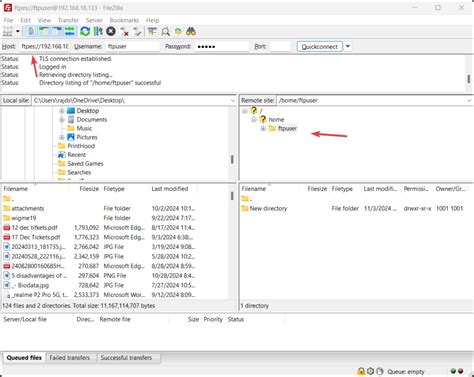Cancel the current operation icon
Viewport: 474px width, 377px height.
[111, 32]
